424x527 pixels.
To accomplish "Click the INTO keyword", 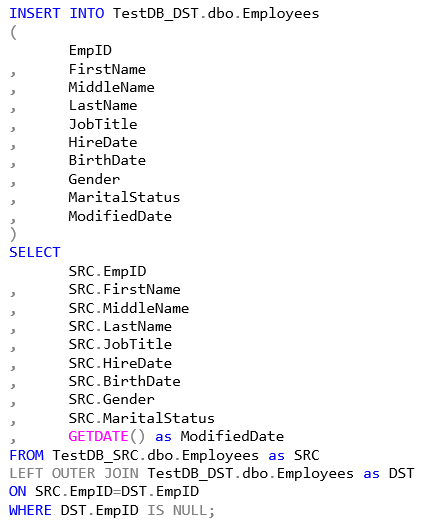I will (x=87, y=14).
